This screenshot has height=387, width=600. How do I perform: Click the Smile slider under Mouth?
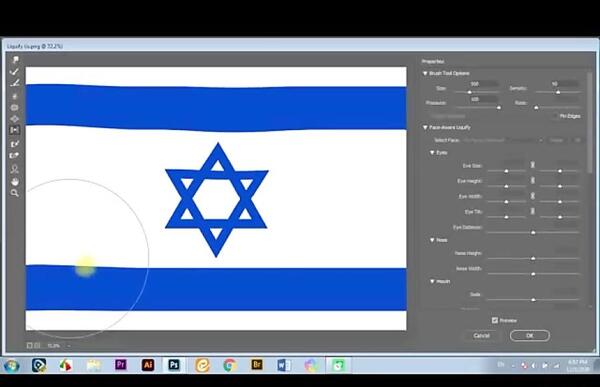[x=533, y=300]
